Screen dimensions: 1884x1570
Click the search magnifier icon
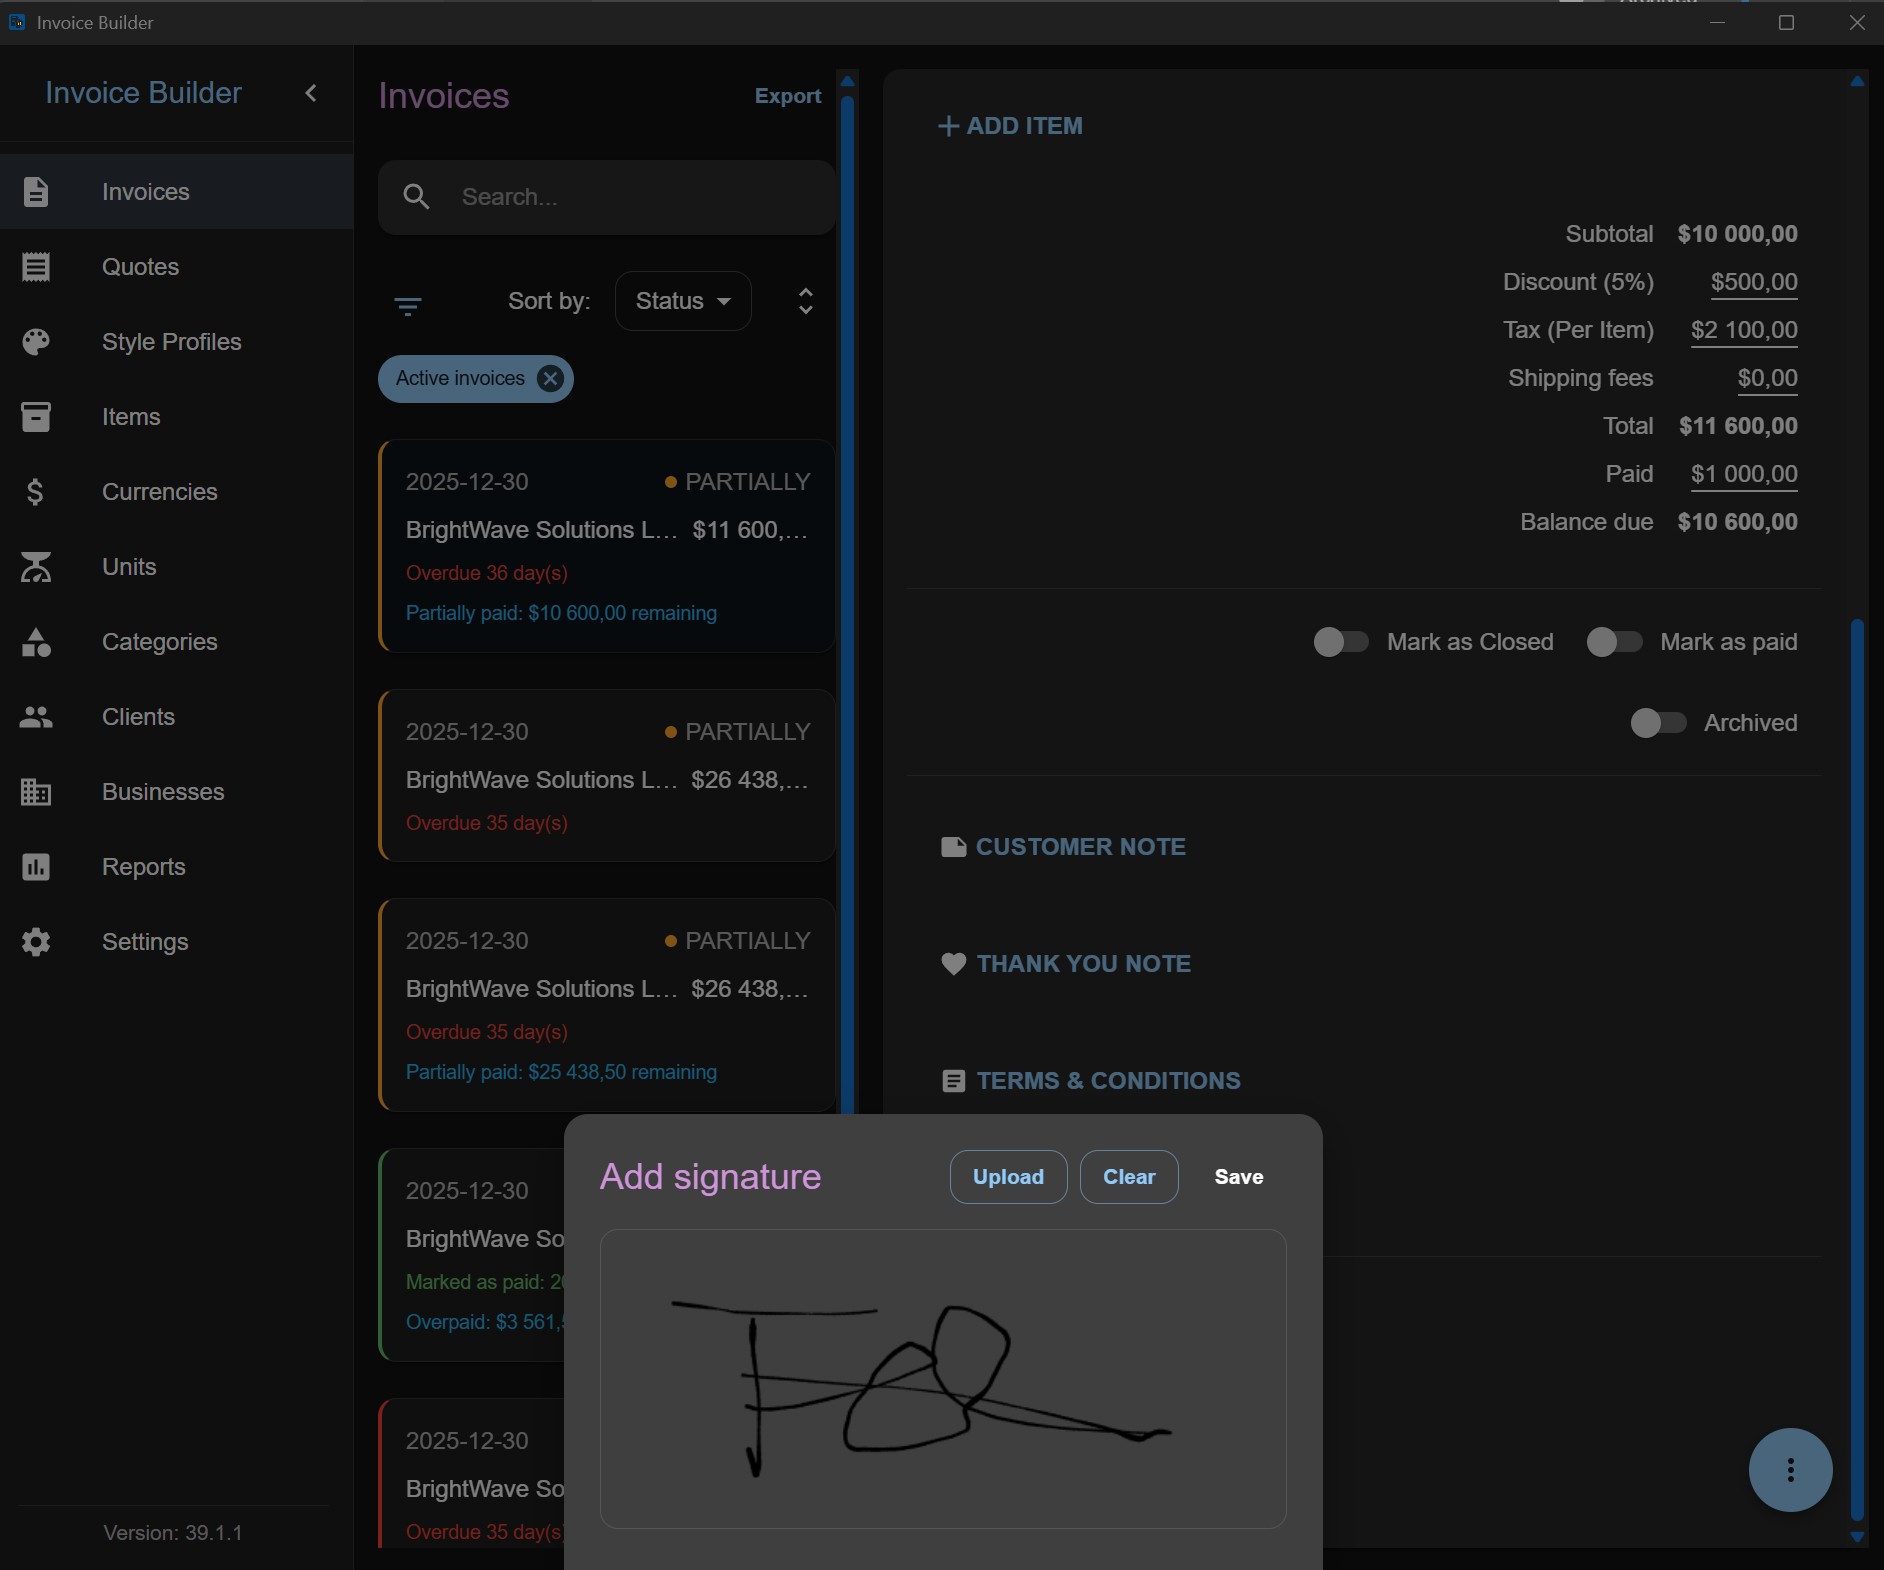[x=417, y=197]
